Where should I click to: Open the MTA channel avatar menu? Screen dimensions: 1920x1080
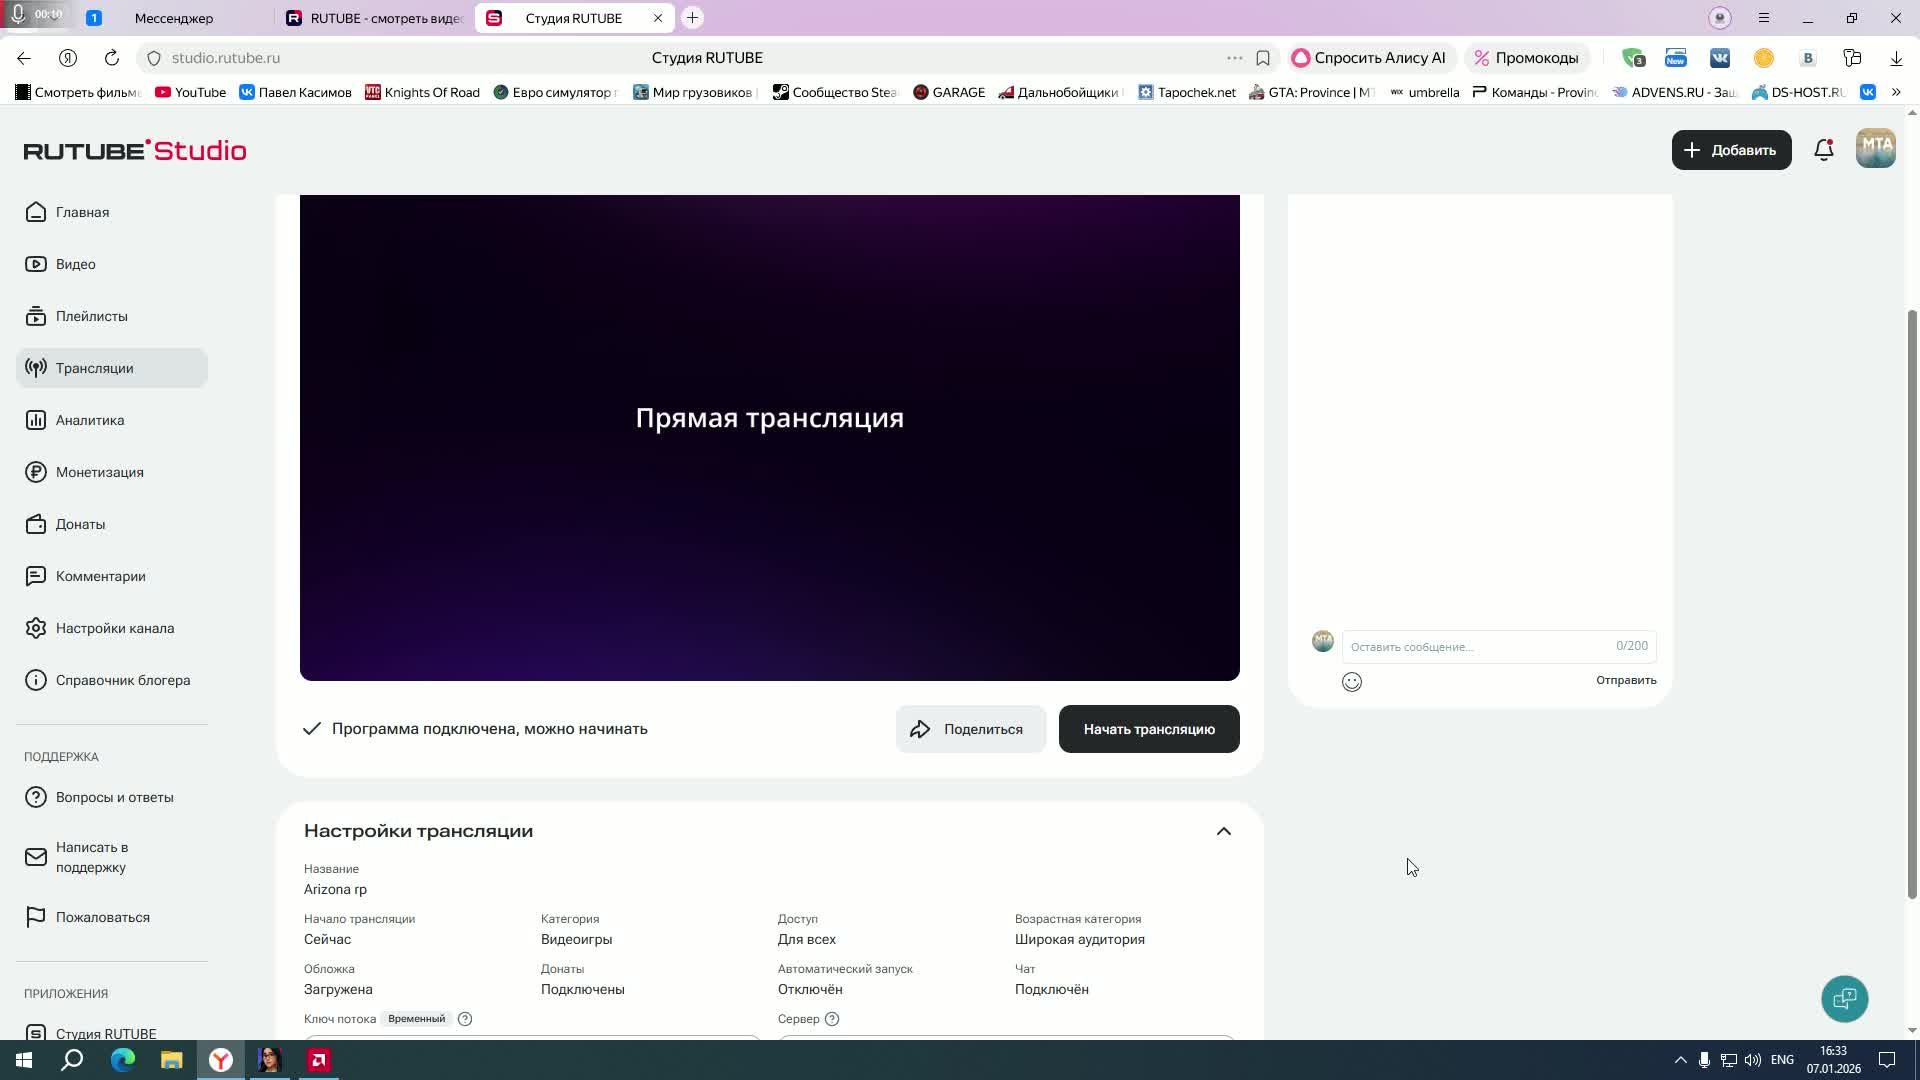pyautogui.click(x=1875, y=149)
